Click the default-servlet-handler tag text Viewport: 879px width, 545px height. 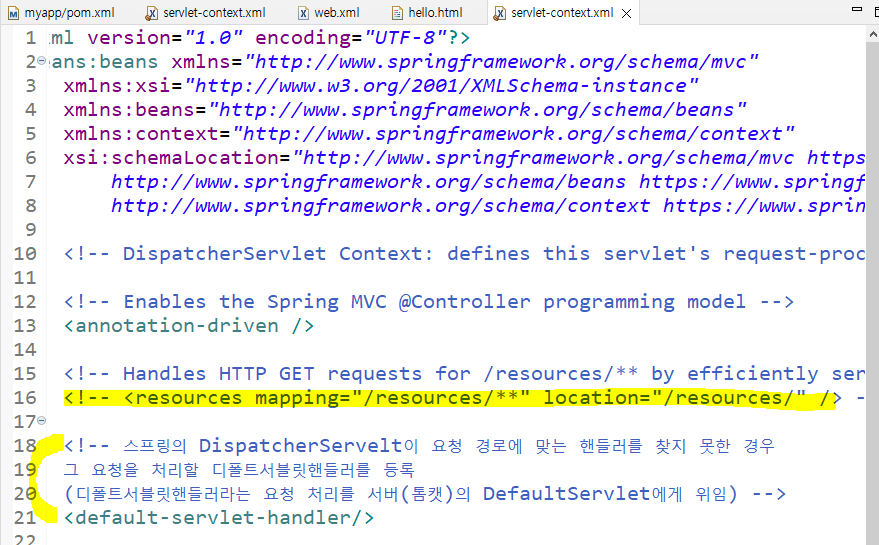click(x=219, y=518)
